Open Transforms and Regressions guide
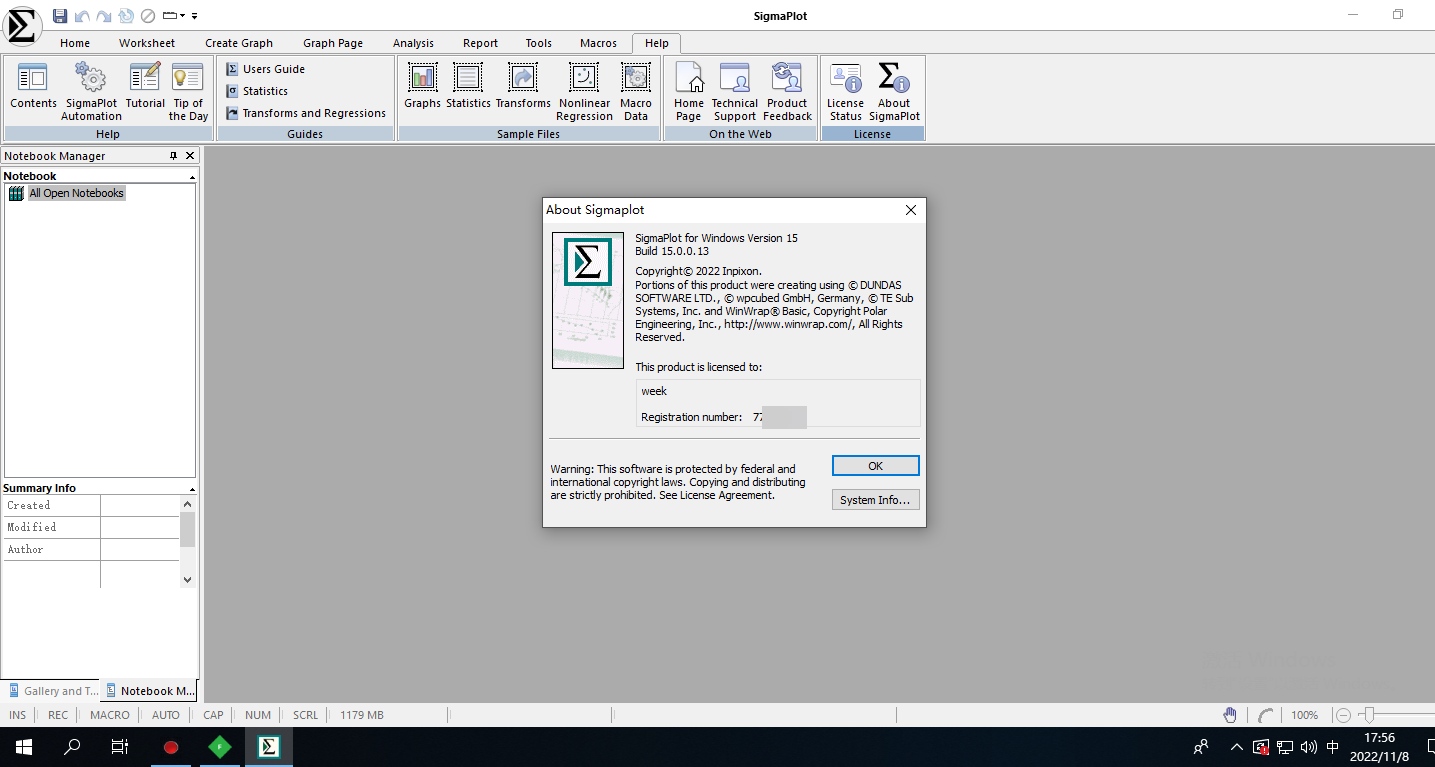The height and width of the screenshot is (767, 1435). point(305,113)
